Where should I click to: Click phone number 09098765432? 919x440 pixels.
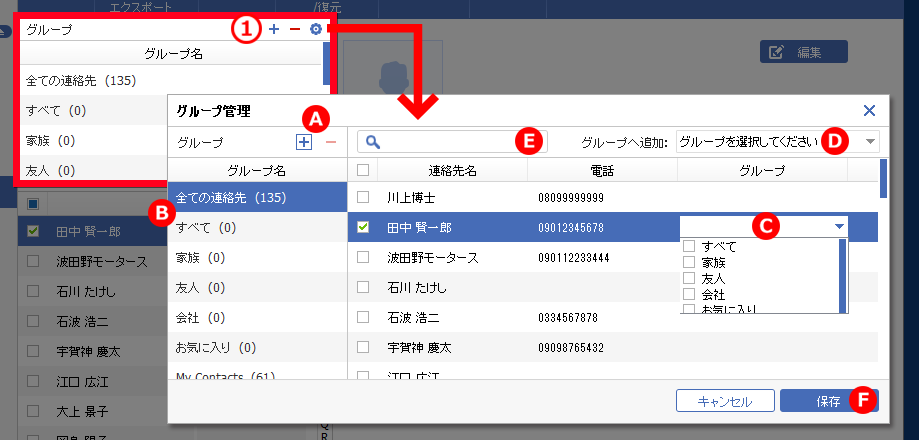point(571,348)
